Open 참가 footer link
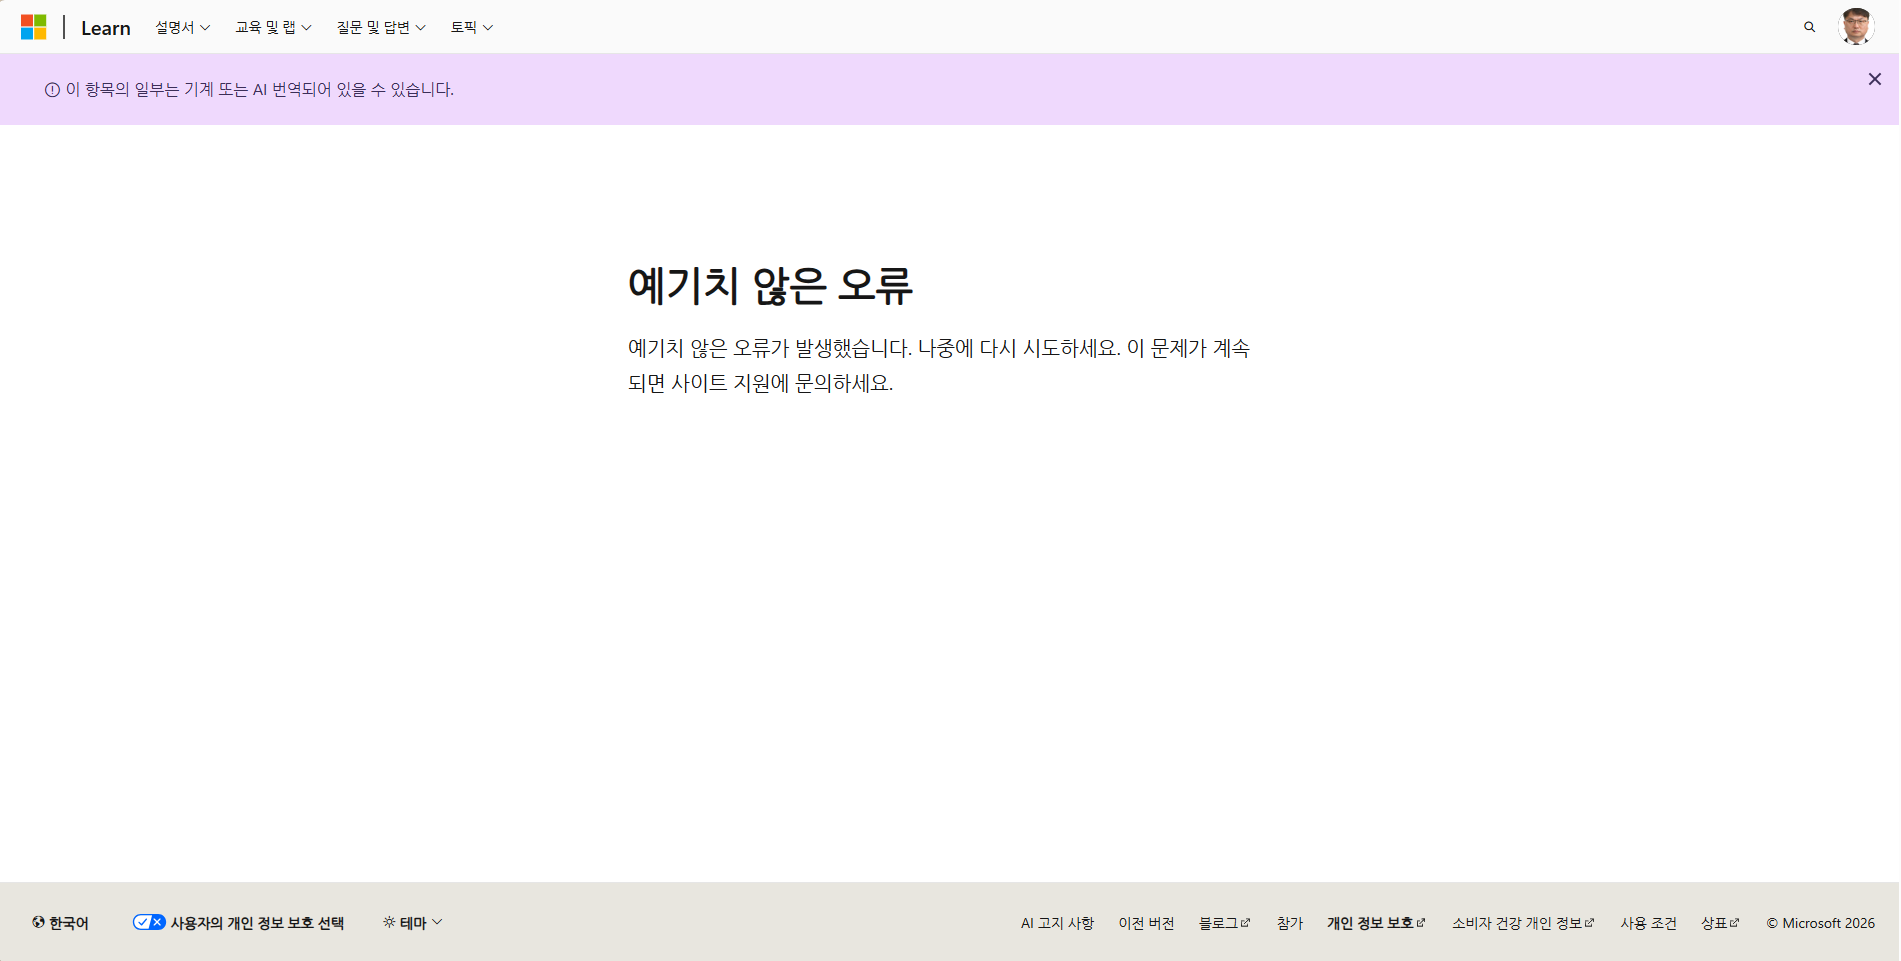The width and height of the screenshot is (1901, 961). point(1290,923)
